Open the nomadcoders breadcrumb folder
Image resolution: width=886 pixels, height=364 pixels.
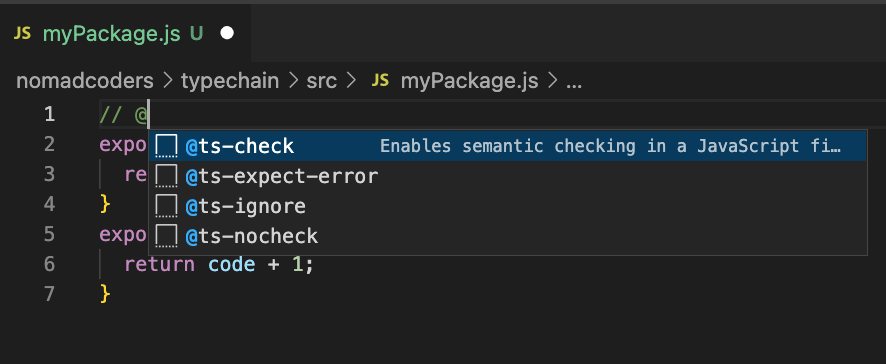[x=85, y=81]
